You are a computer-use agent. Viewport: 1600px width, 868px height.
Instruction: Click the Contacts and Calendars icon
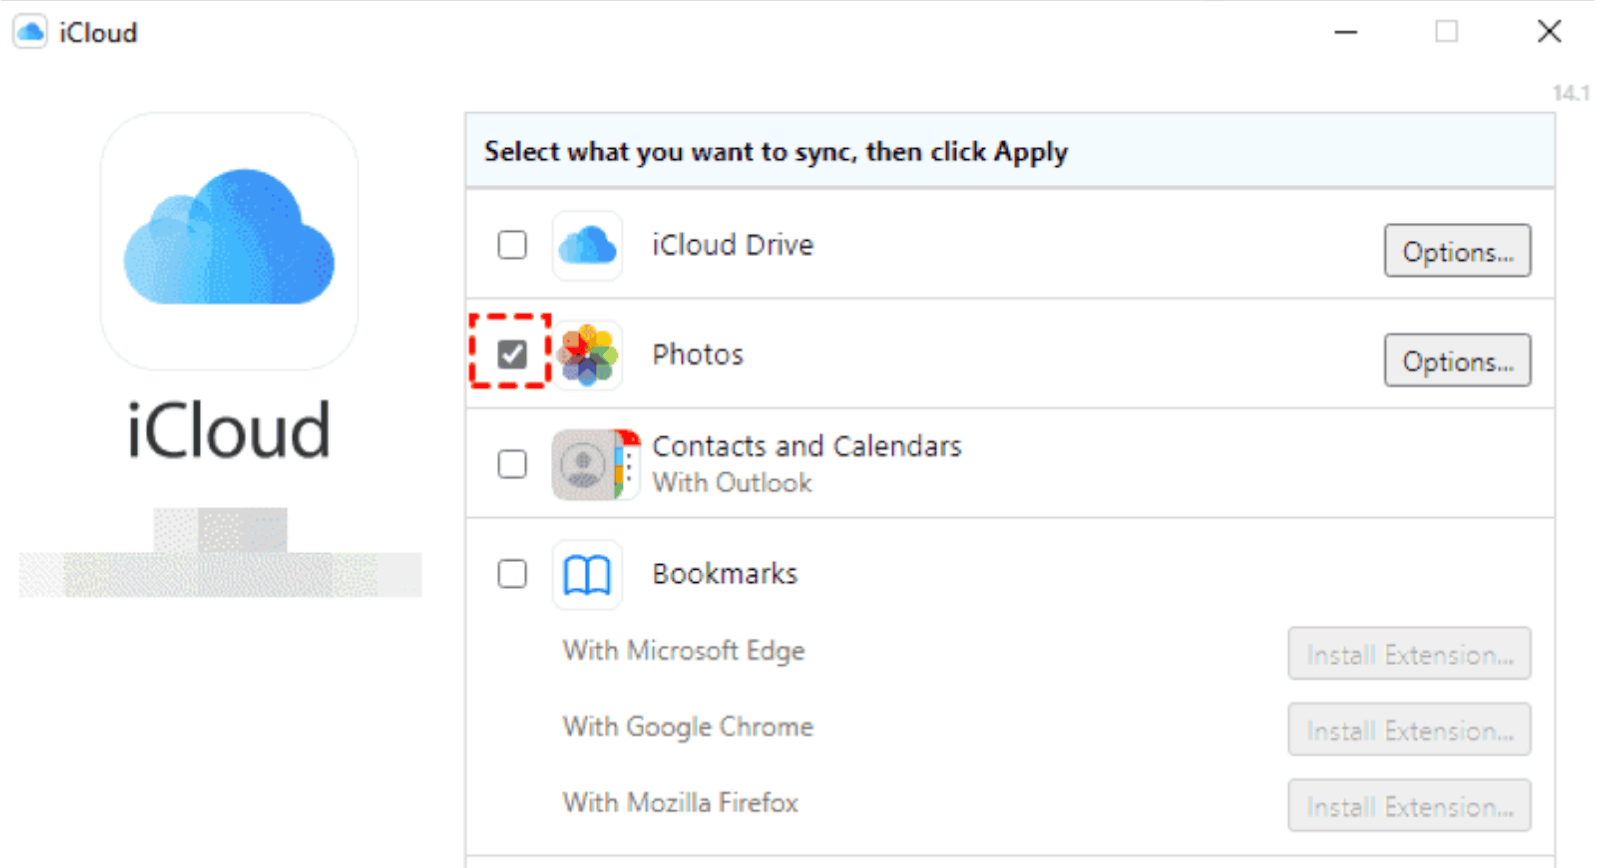(596, 465)
